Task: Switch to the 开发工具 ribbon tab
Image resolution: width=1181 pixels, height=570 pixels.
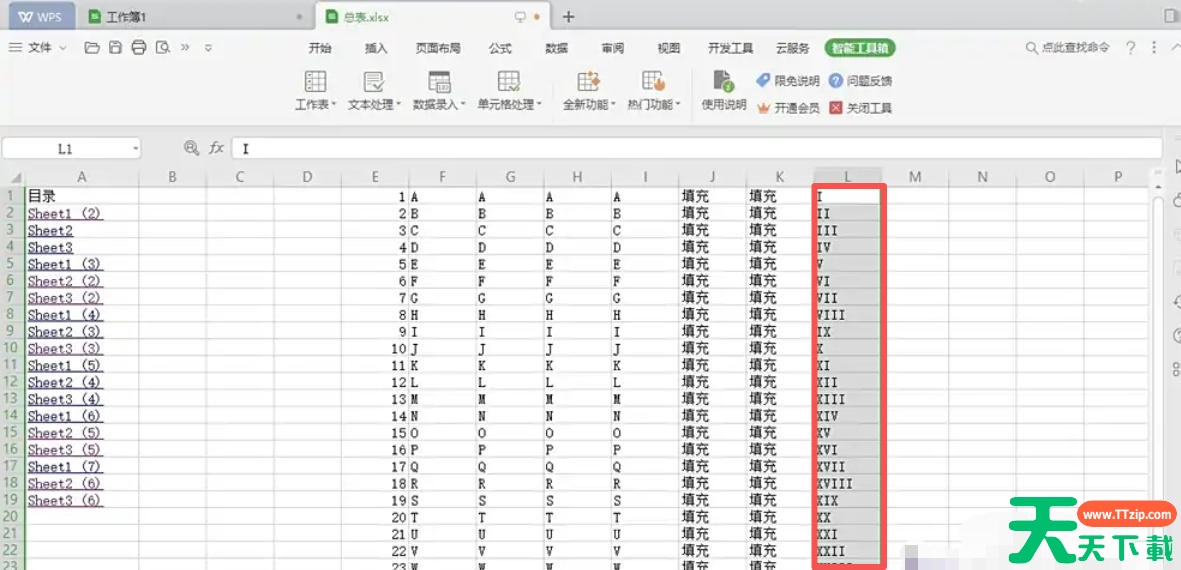Action: (x=731, y=47)
